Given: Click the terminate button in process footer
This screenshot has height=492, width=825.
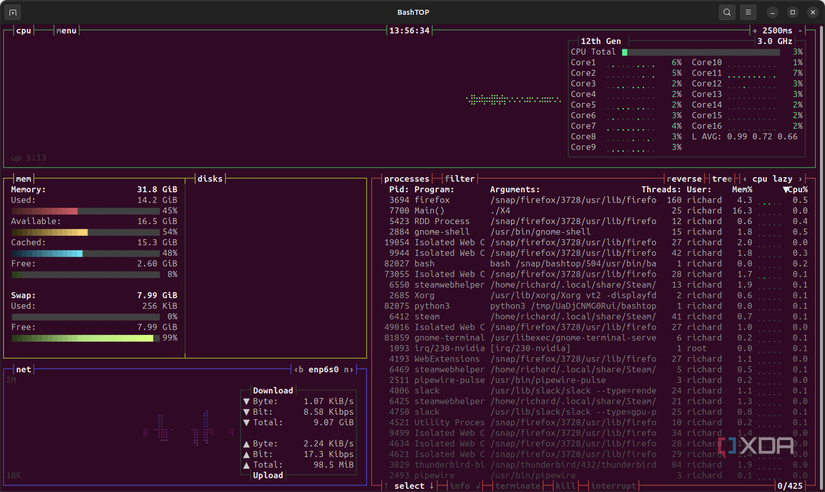Looking at the screenshot, I should coord(516,486).
